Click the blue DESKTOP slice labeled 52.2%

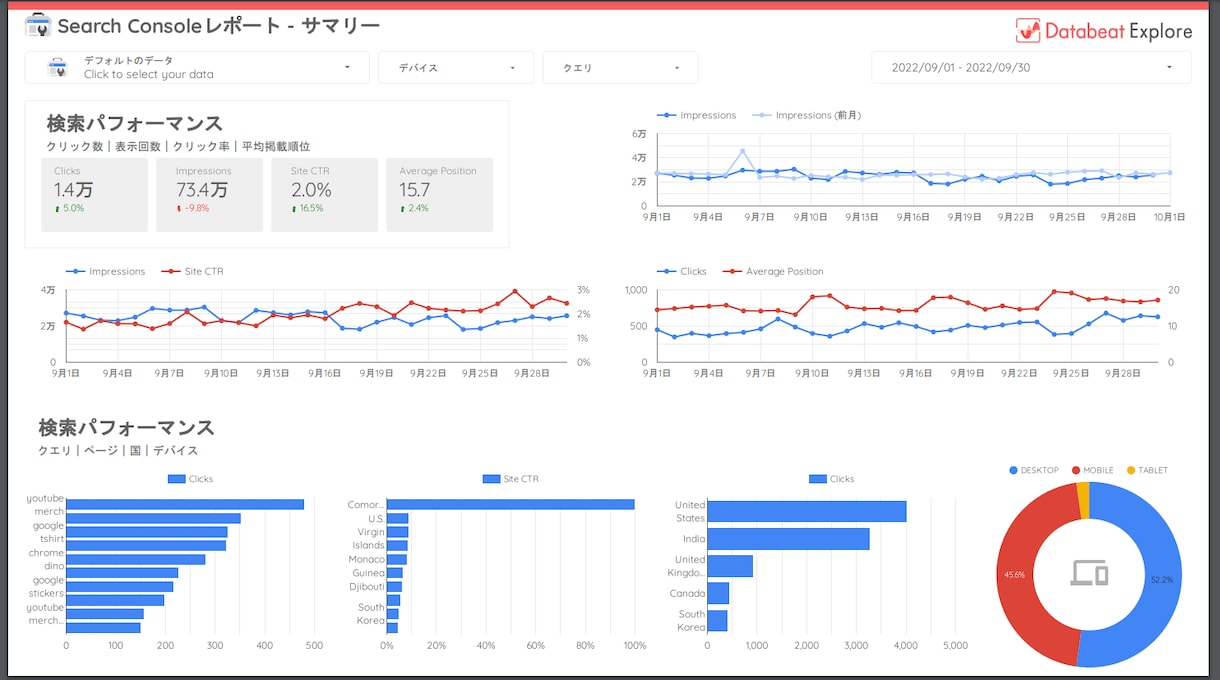click(x=1160, y=580)
